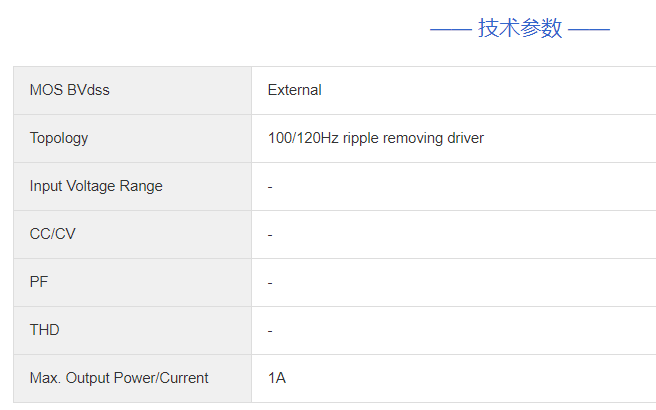The image size is (656, 410).
Task: Click the word MOS in first row
Action: click(46, 90)
